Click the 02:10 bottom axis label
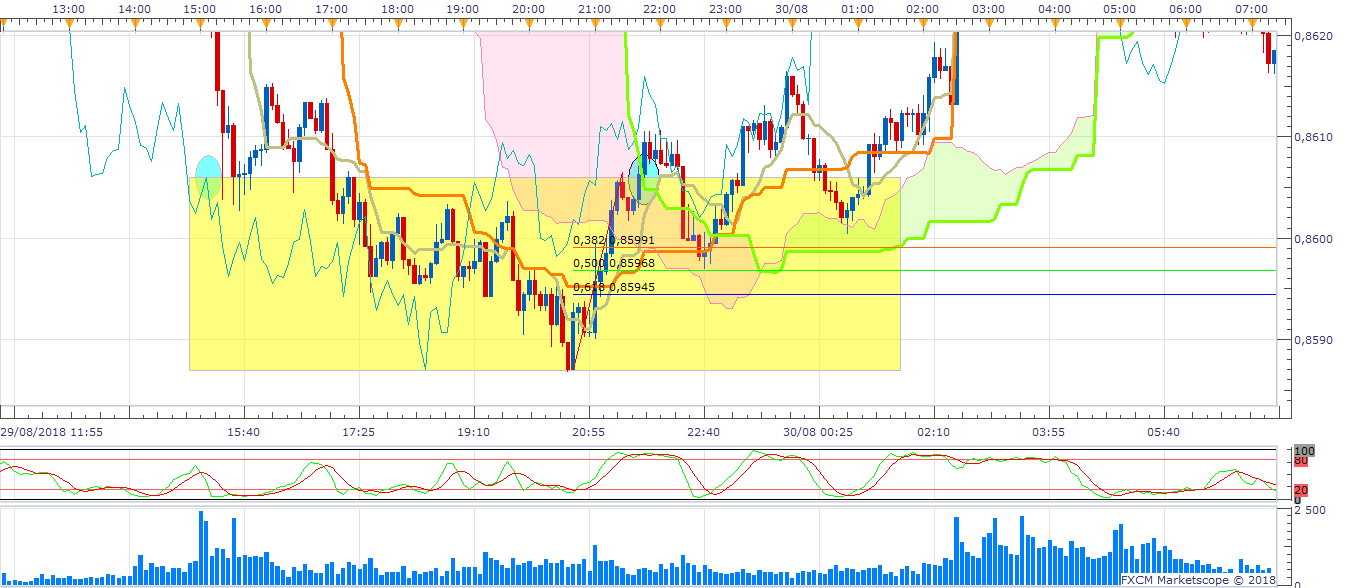Viewport: 1349px width, 588px height. pos(934,432)
